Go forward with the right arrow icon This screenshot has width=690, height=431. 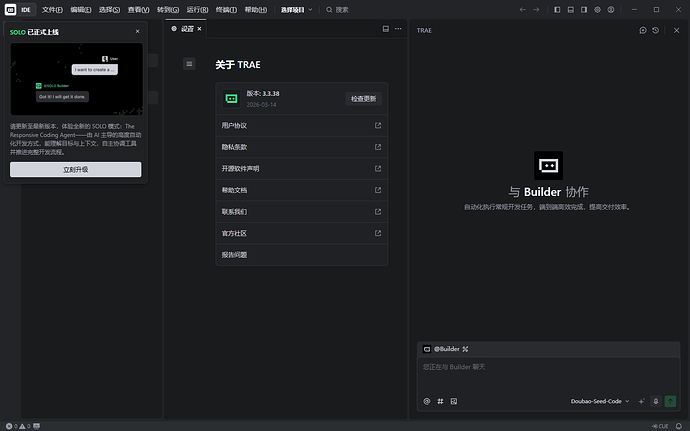coord(536,10)
